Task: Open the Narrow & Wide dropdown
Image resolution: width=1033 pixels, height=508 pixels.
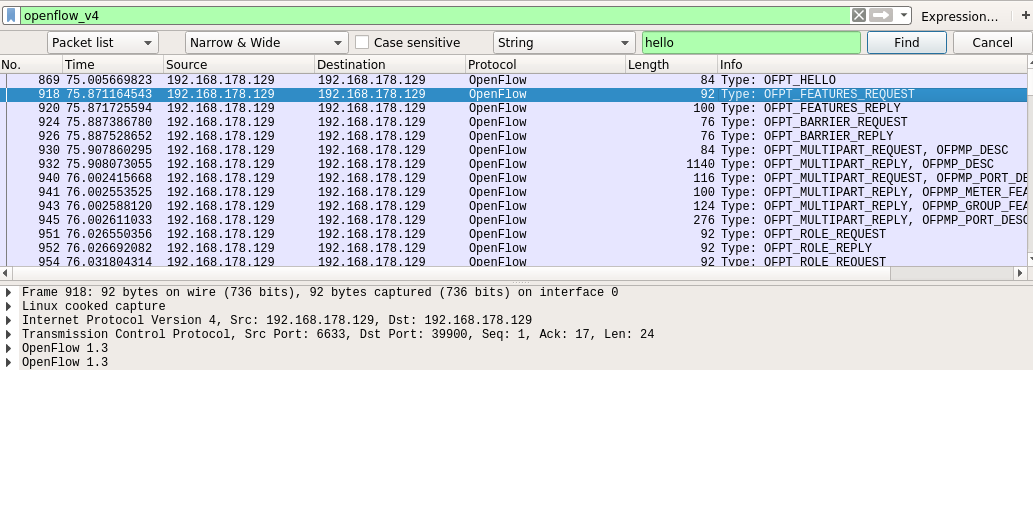Action: tap(267, 43)
